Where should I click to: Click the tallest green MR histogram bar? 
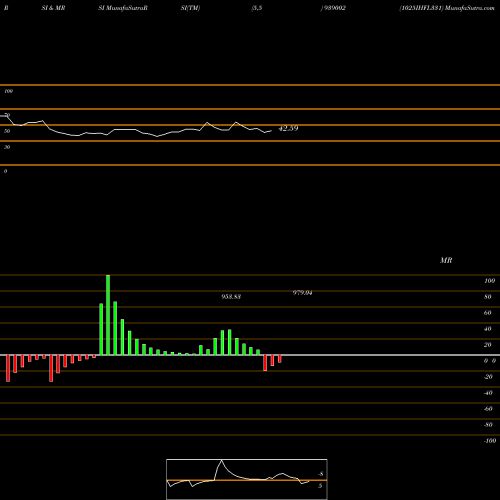108,315
